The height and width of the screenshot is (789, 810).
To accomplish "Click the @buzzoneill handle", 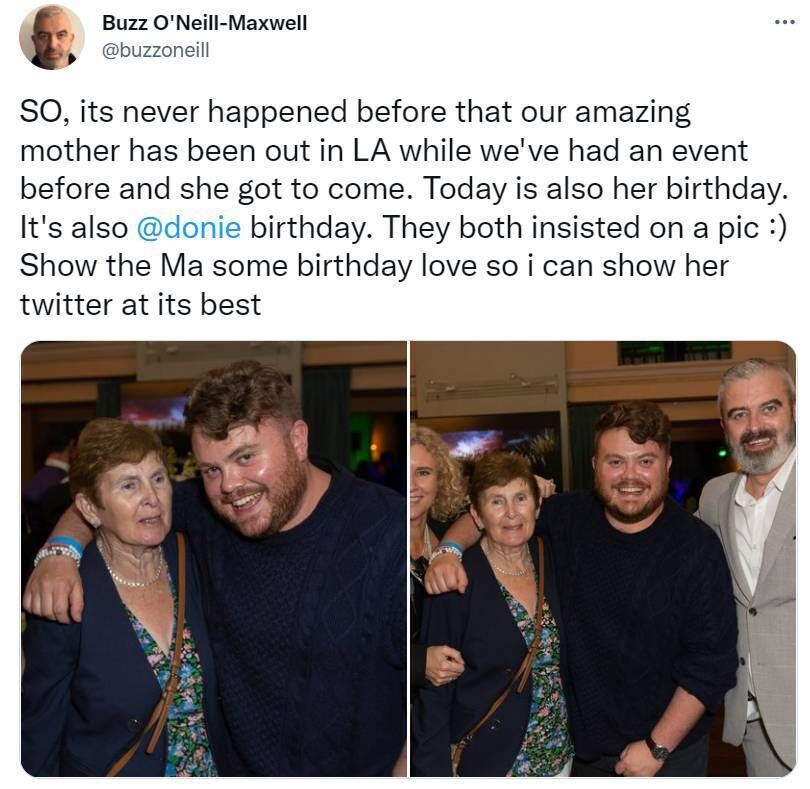I will click(x=156, y=50).
